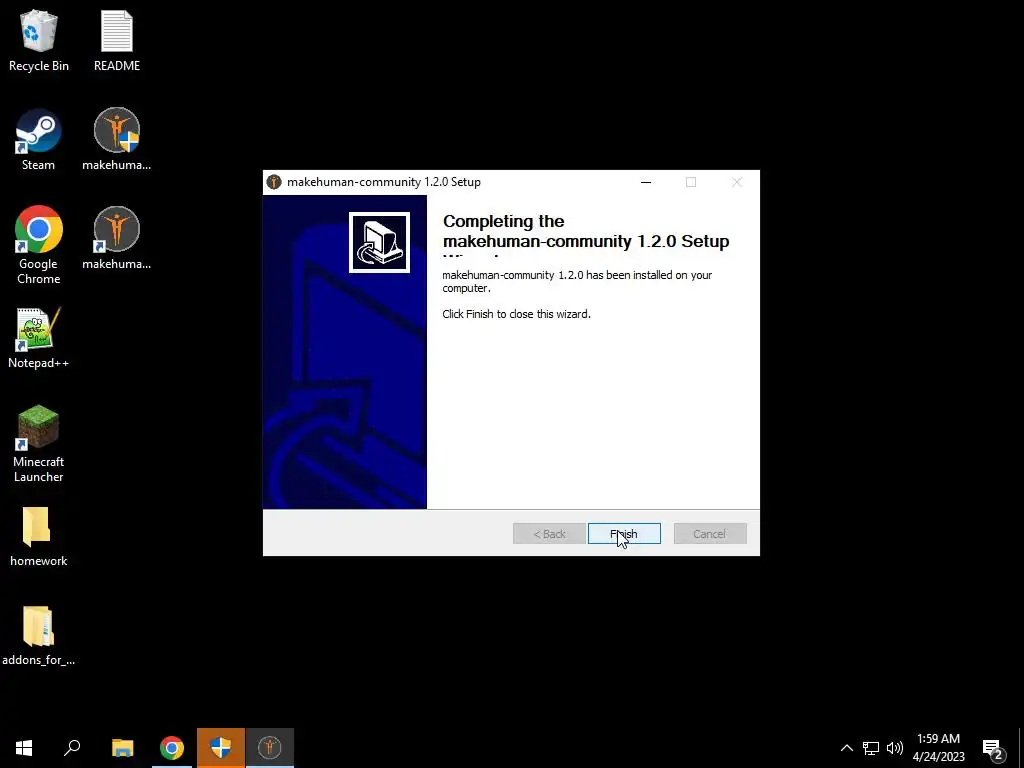Open the network status tray icon
The height and width of the screenshot is (768, 1024).
pyautogui.click(x=871, y=748)
